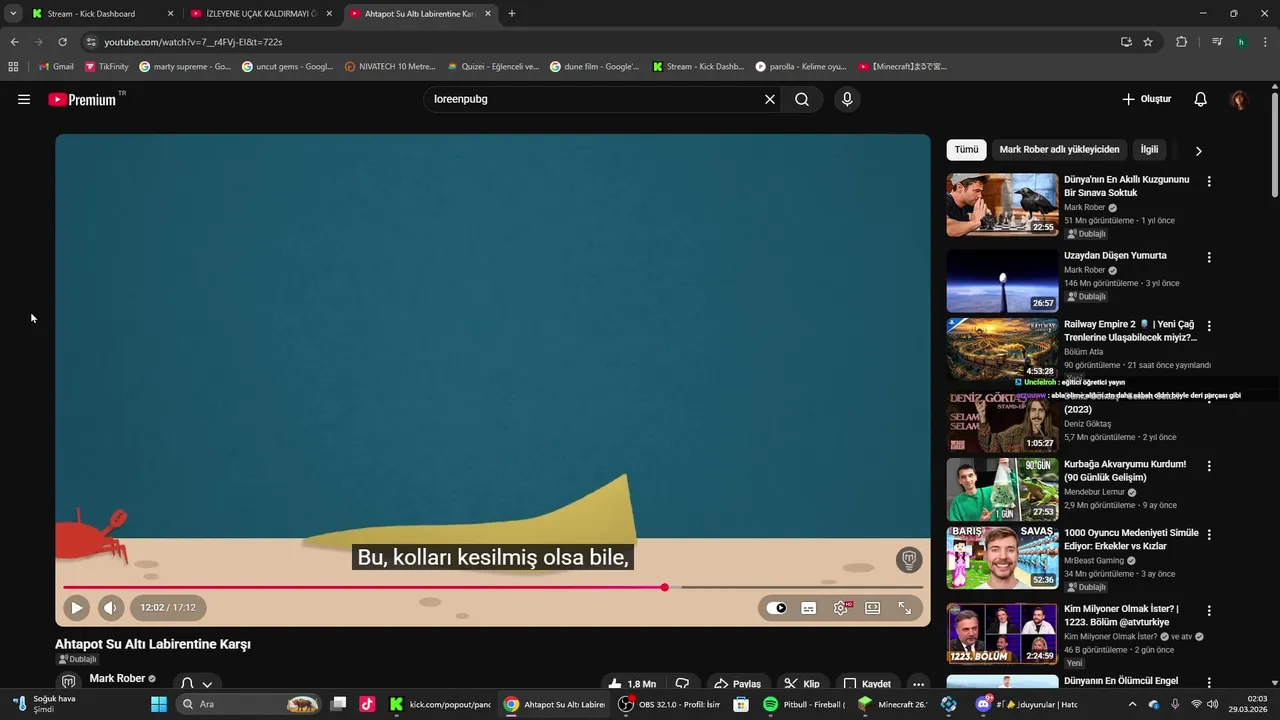The image size is (1280, 720).
Task: Open Windows Start menu
Action: pos(159,704)
